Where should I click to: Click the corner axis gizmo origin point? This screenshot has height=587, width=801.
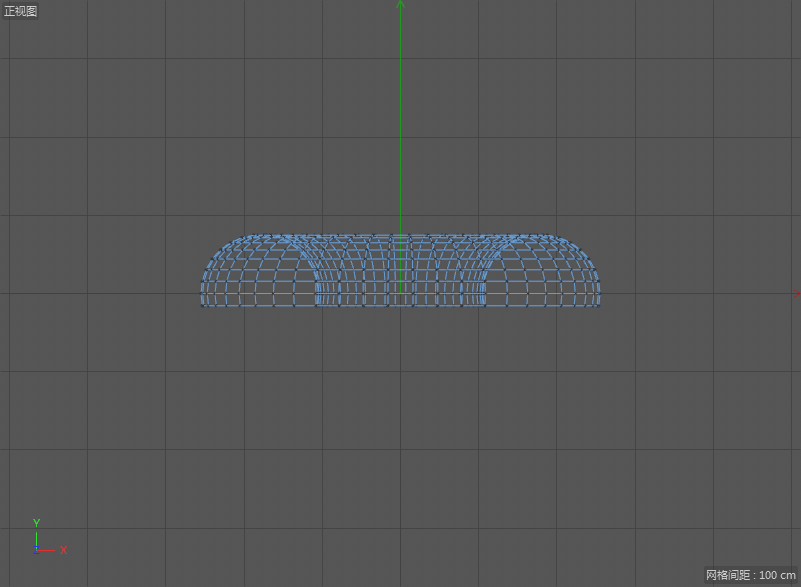click(36, 549)
